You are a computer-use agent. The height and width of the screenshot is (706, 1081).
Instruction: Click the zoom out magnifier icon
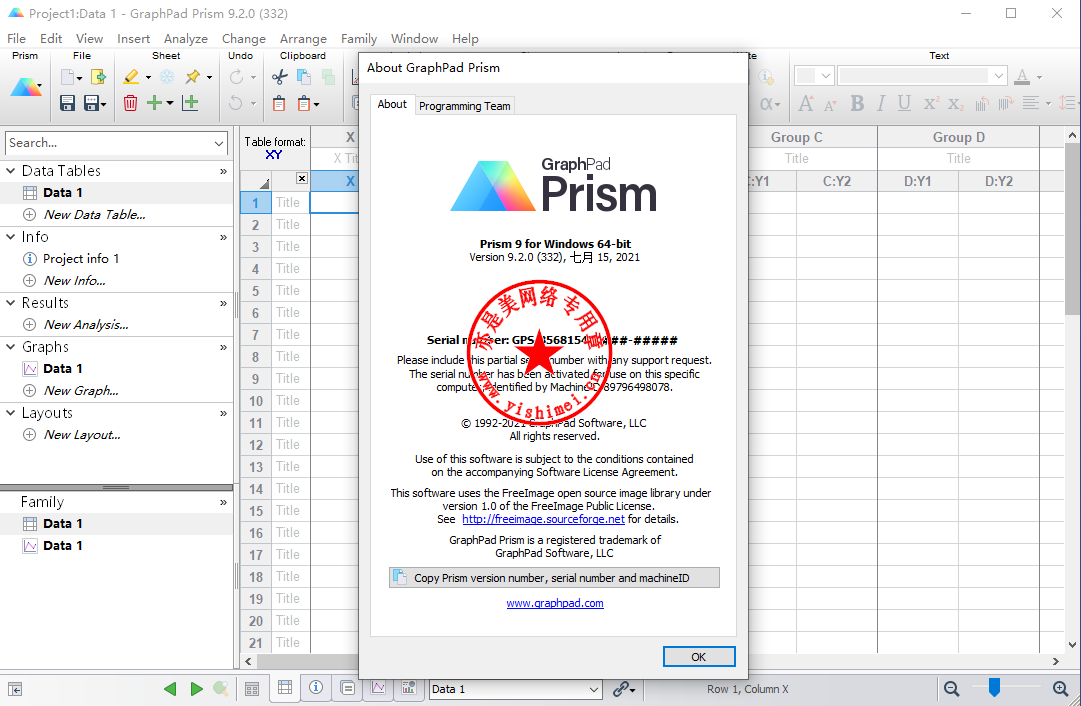tap(951, 688)
